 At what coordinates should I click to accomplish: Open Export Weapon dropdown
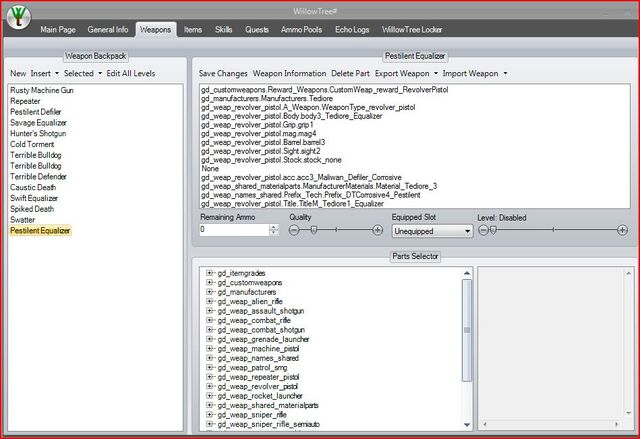406,73
